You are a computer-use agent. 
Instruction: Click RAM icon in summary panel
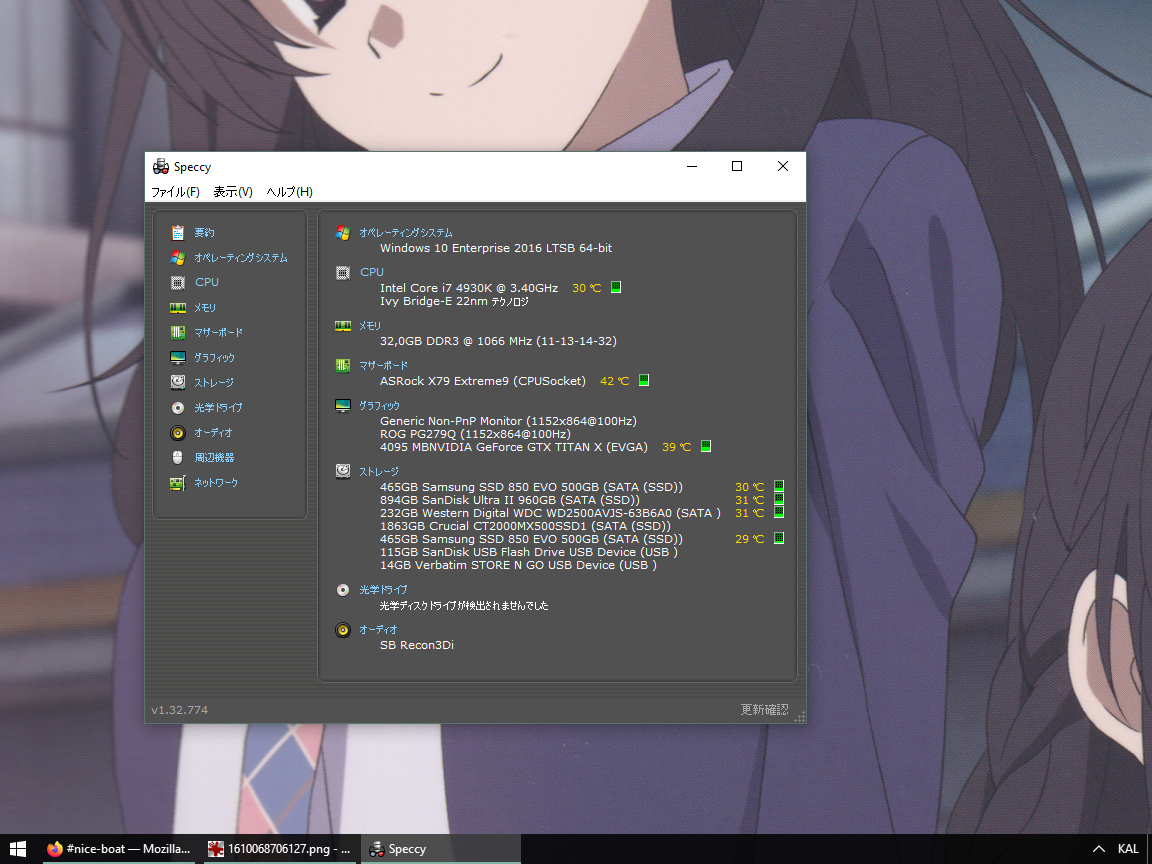pyautogui.click(x=343, y=325)
